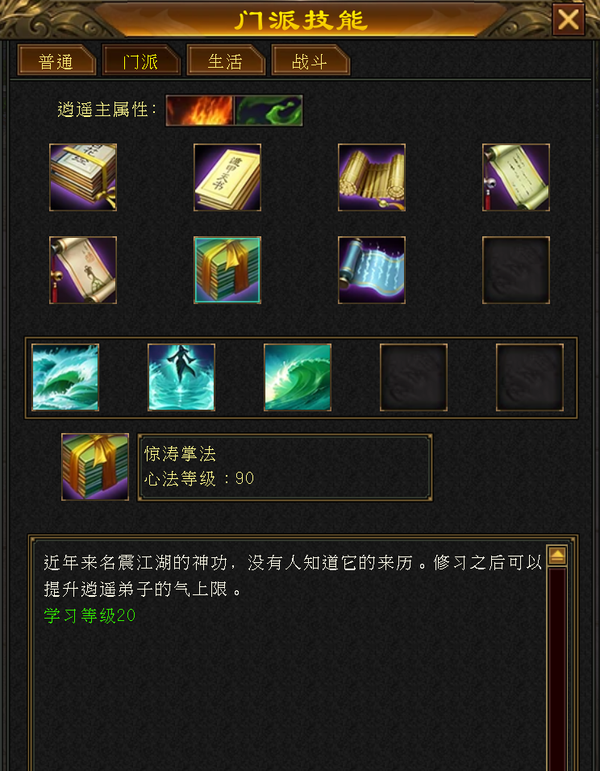Click the figure rising from water skill
Image resolution: width=600 pixels, height=771 pixels.
pyautogui.click(x=181, y=377)
